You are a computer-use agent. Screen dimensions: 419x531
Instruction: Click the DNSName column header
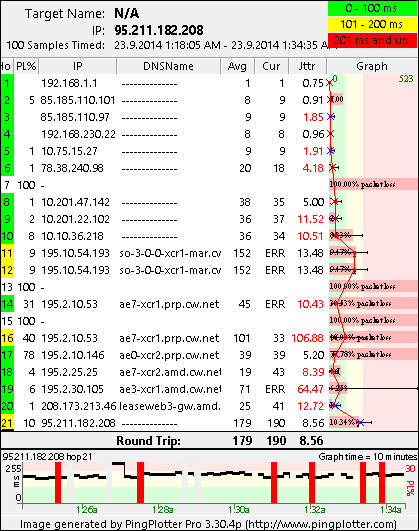168,66
